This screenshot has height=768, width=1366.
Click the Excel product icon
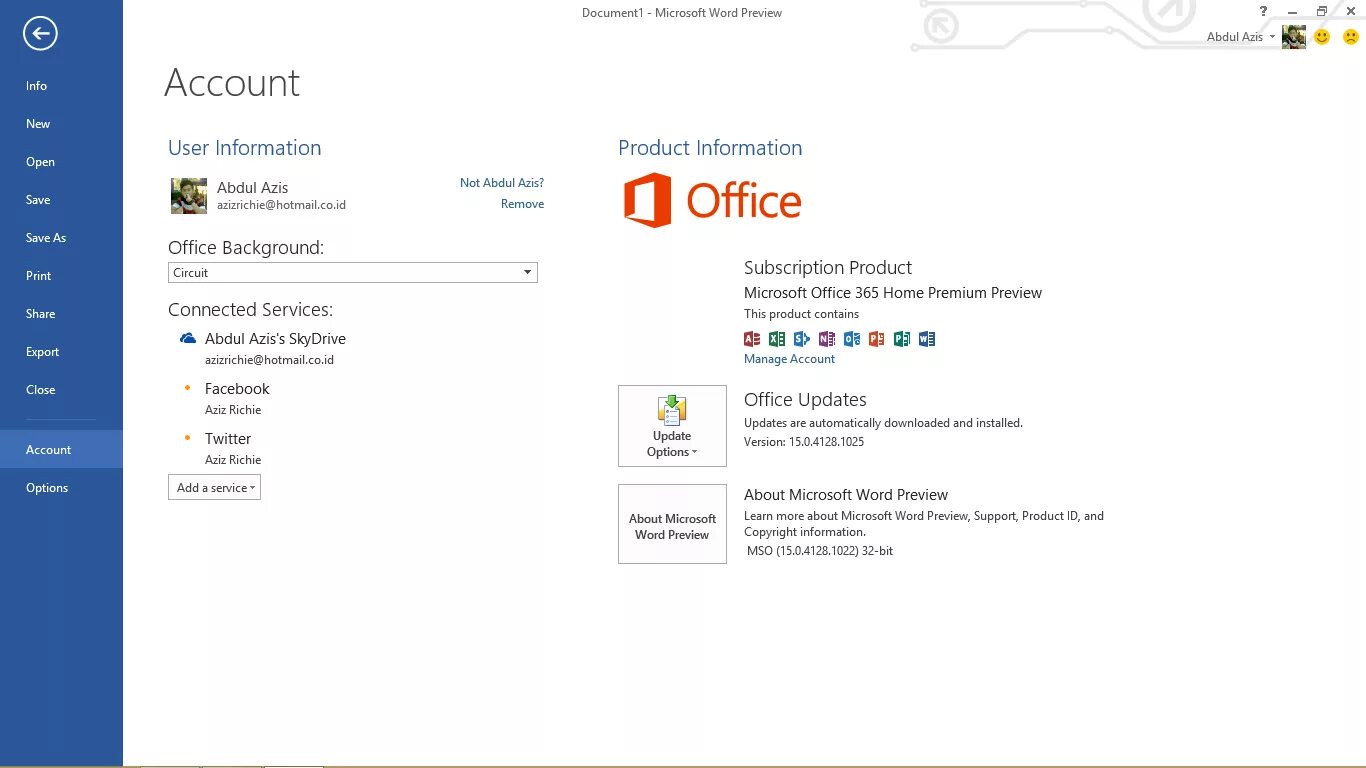pyautogui.click(x=777, y=339)
